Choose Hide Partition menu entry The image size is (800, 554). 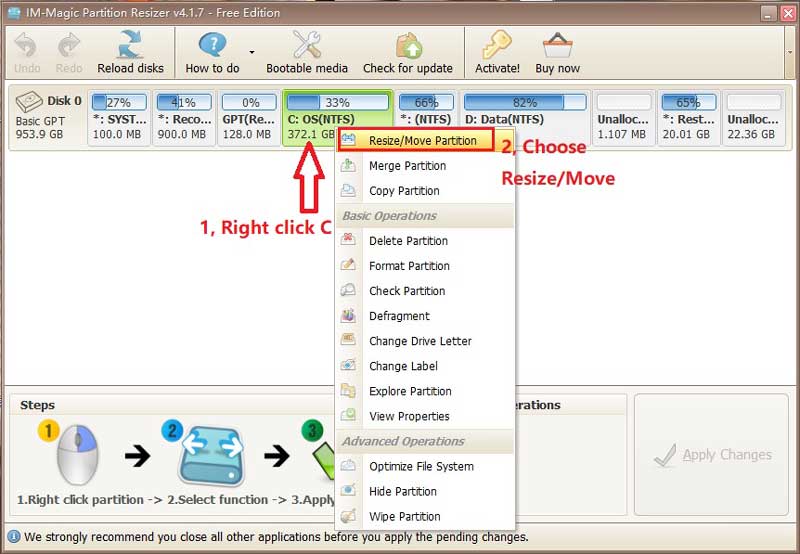coord(425,491)
